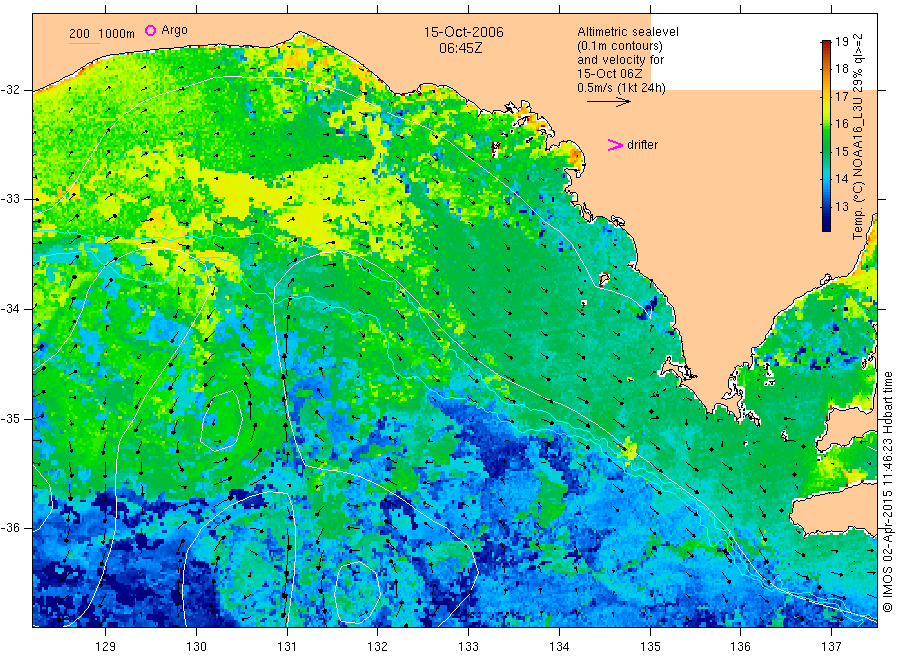Click the color bar value 17
The image size is (900, 660).
click(x=841, y=96)
